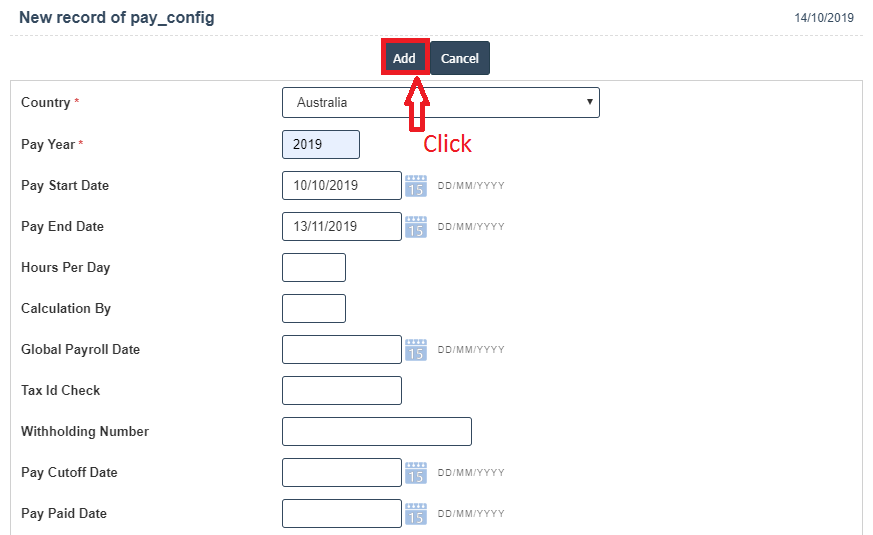Select the Pay End Date text box
The width and height of the screenshot is (873, 535).
(341, 227)
